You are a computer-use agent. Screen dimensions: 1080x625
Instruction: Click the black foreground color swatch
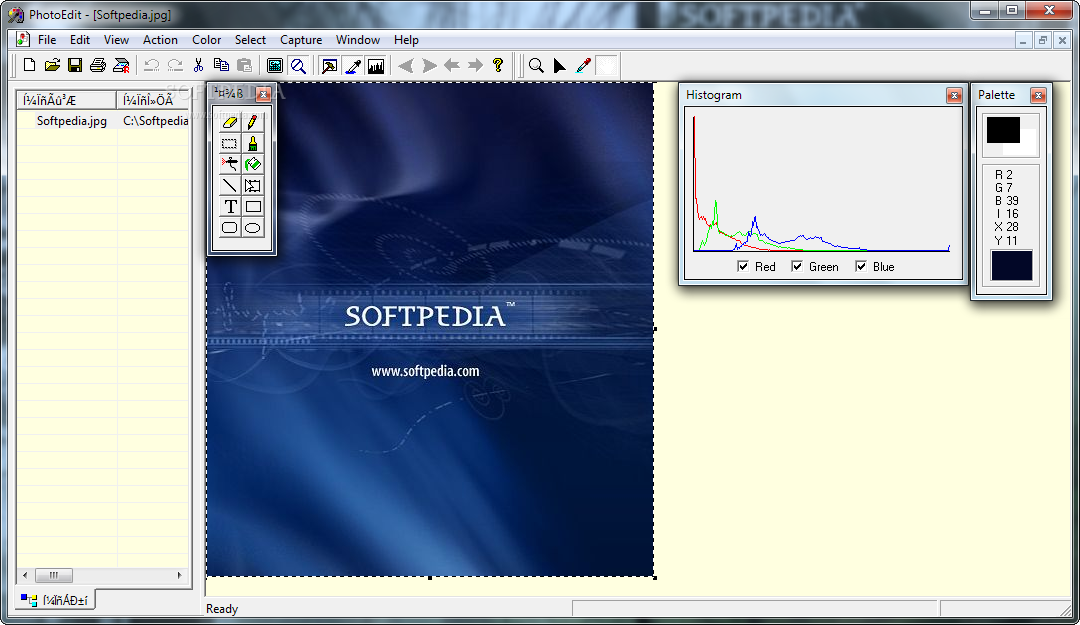[x=1003, y=130]
